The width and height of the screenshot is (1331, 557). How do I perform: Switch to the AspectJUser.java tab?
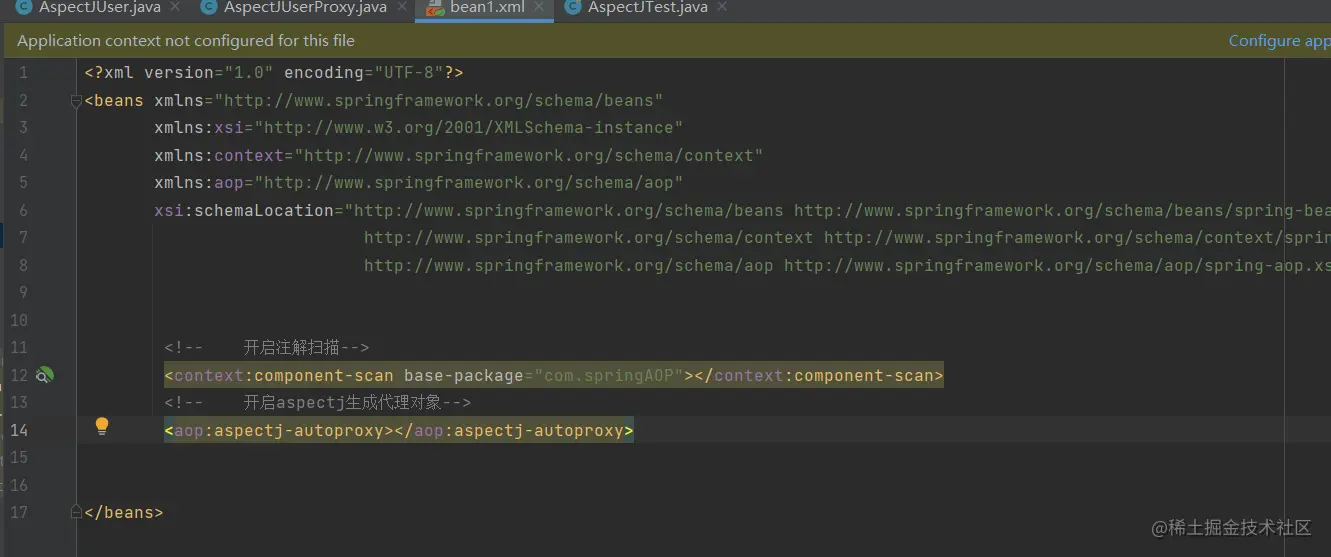[100, 8]
